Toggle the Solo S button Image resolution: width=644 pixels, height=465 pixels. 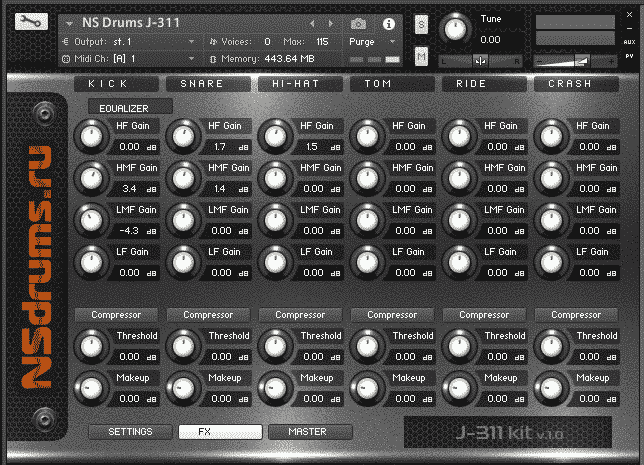coord(421,25)
